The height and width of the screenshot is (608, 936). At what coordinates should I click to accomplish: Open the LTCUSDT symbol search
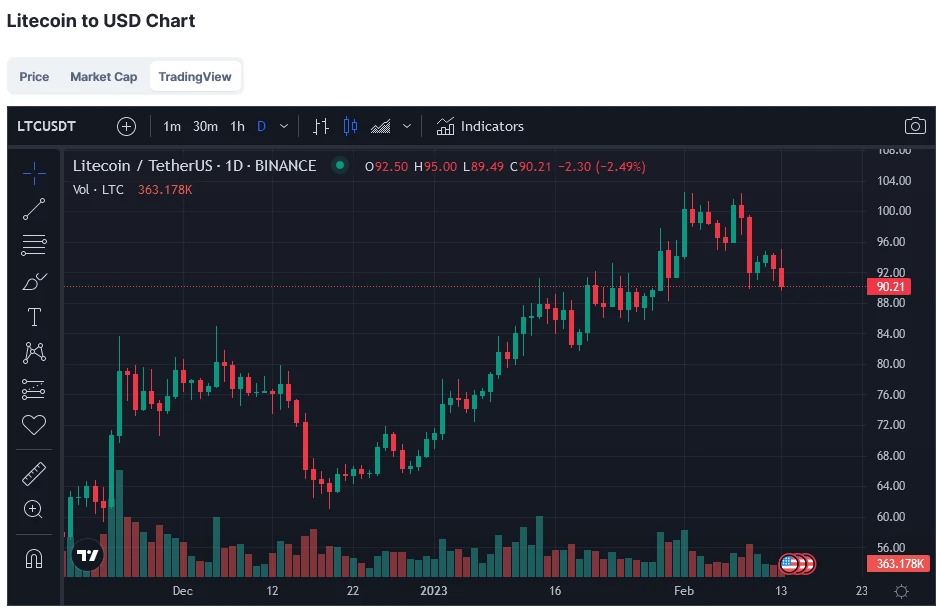coord(46,126)
